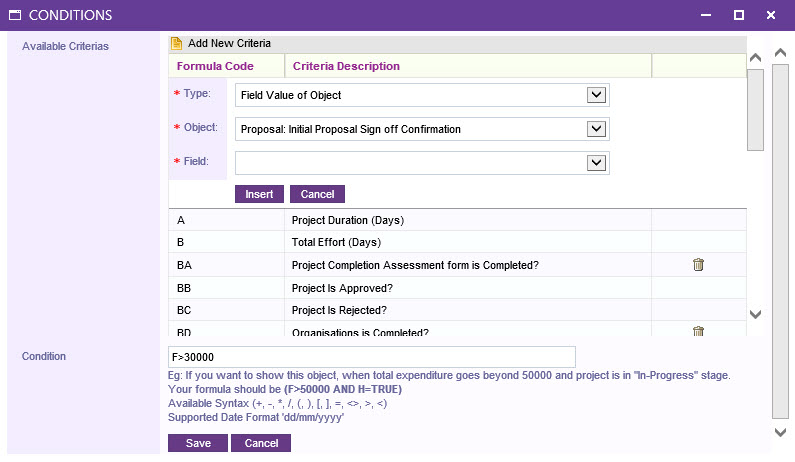Click the Conditions window icon in title bar
The height and width of the screenshot is (462, 795).
(15, 15)
